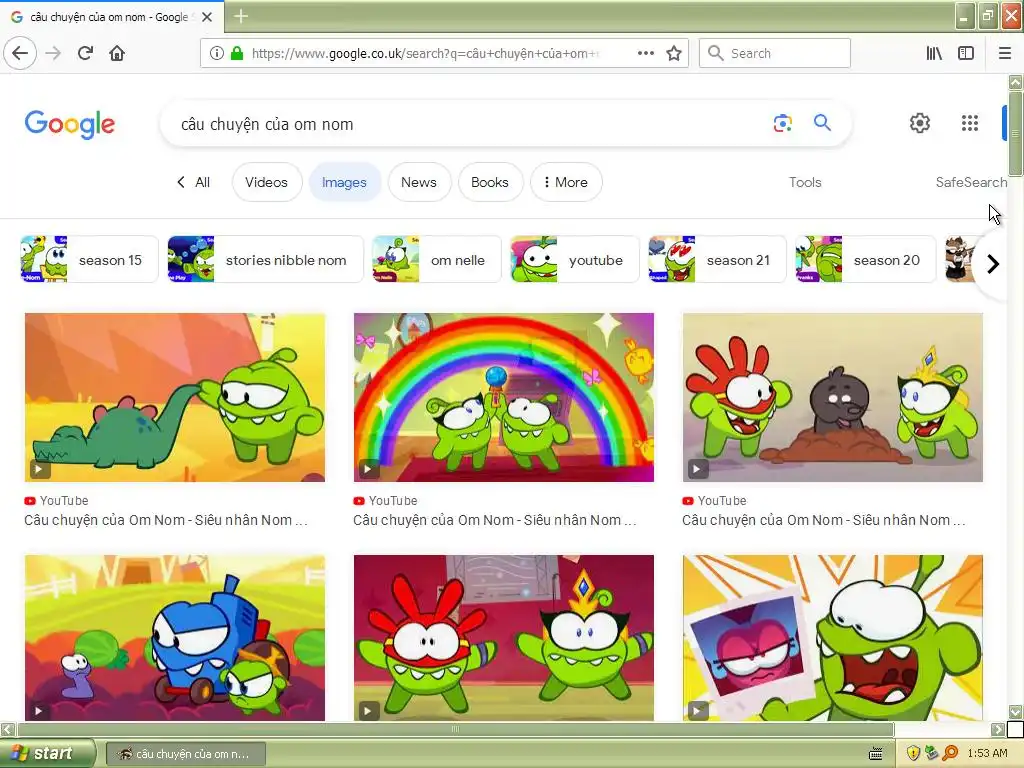Filter by season 20 chip
Screen dimensions: 1024x768
[x=865, y=259]
